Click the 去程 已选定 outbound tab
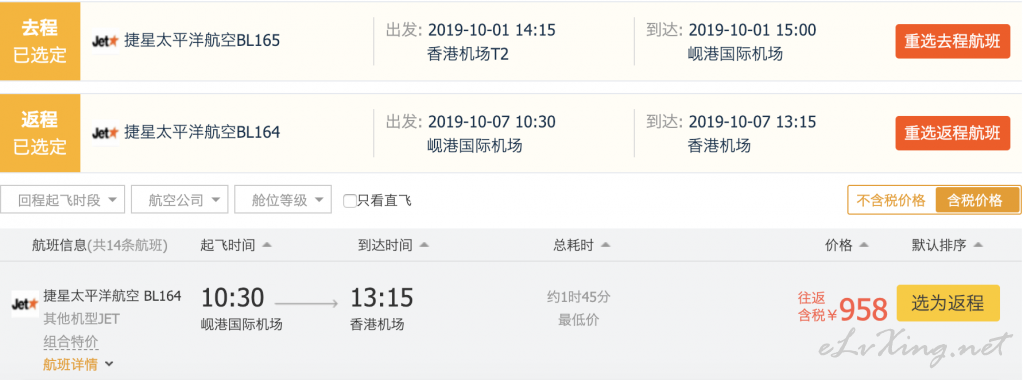This screenshot has height=380, width=1023. tap(40, 41)
